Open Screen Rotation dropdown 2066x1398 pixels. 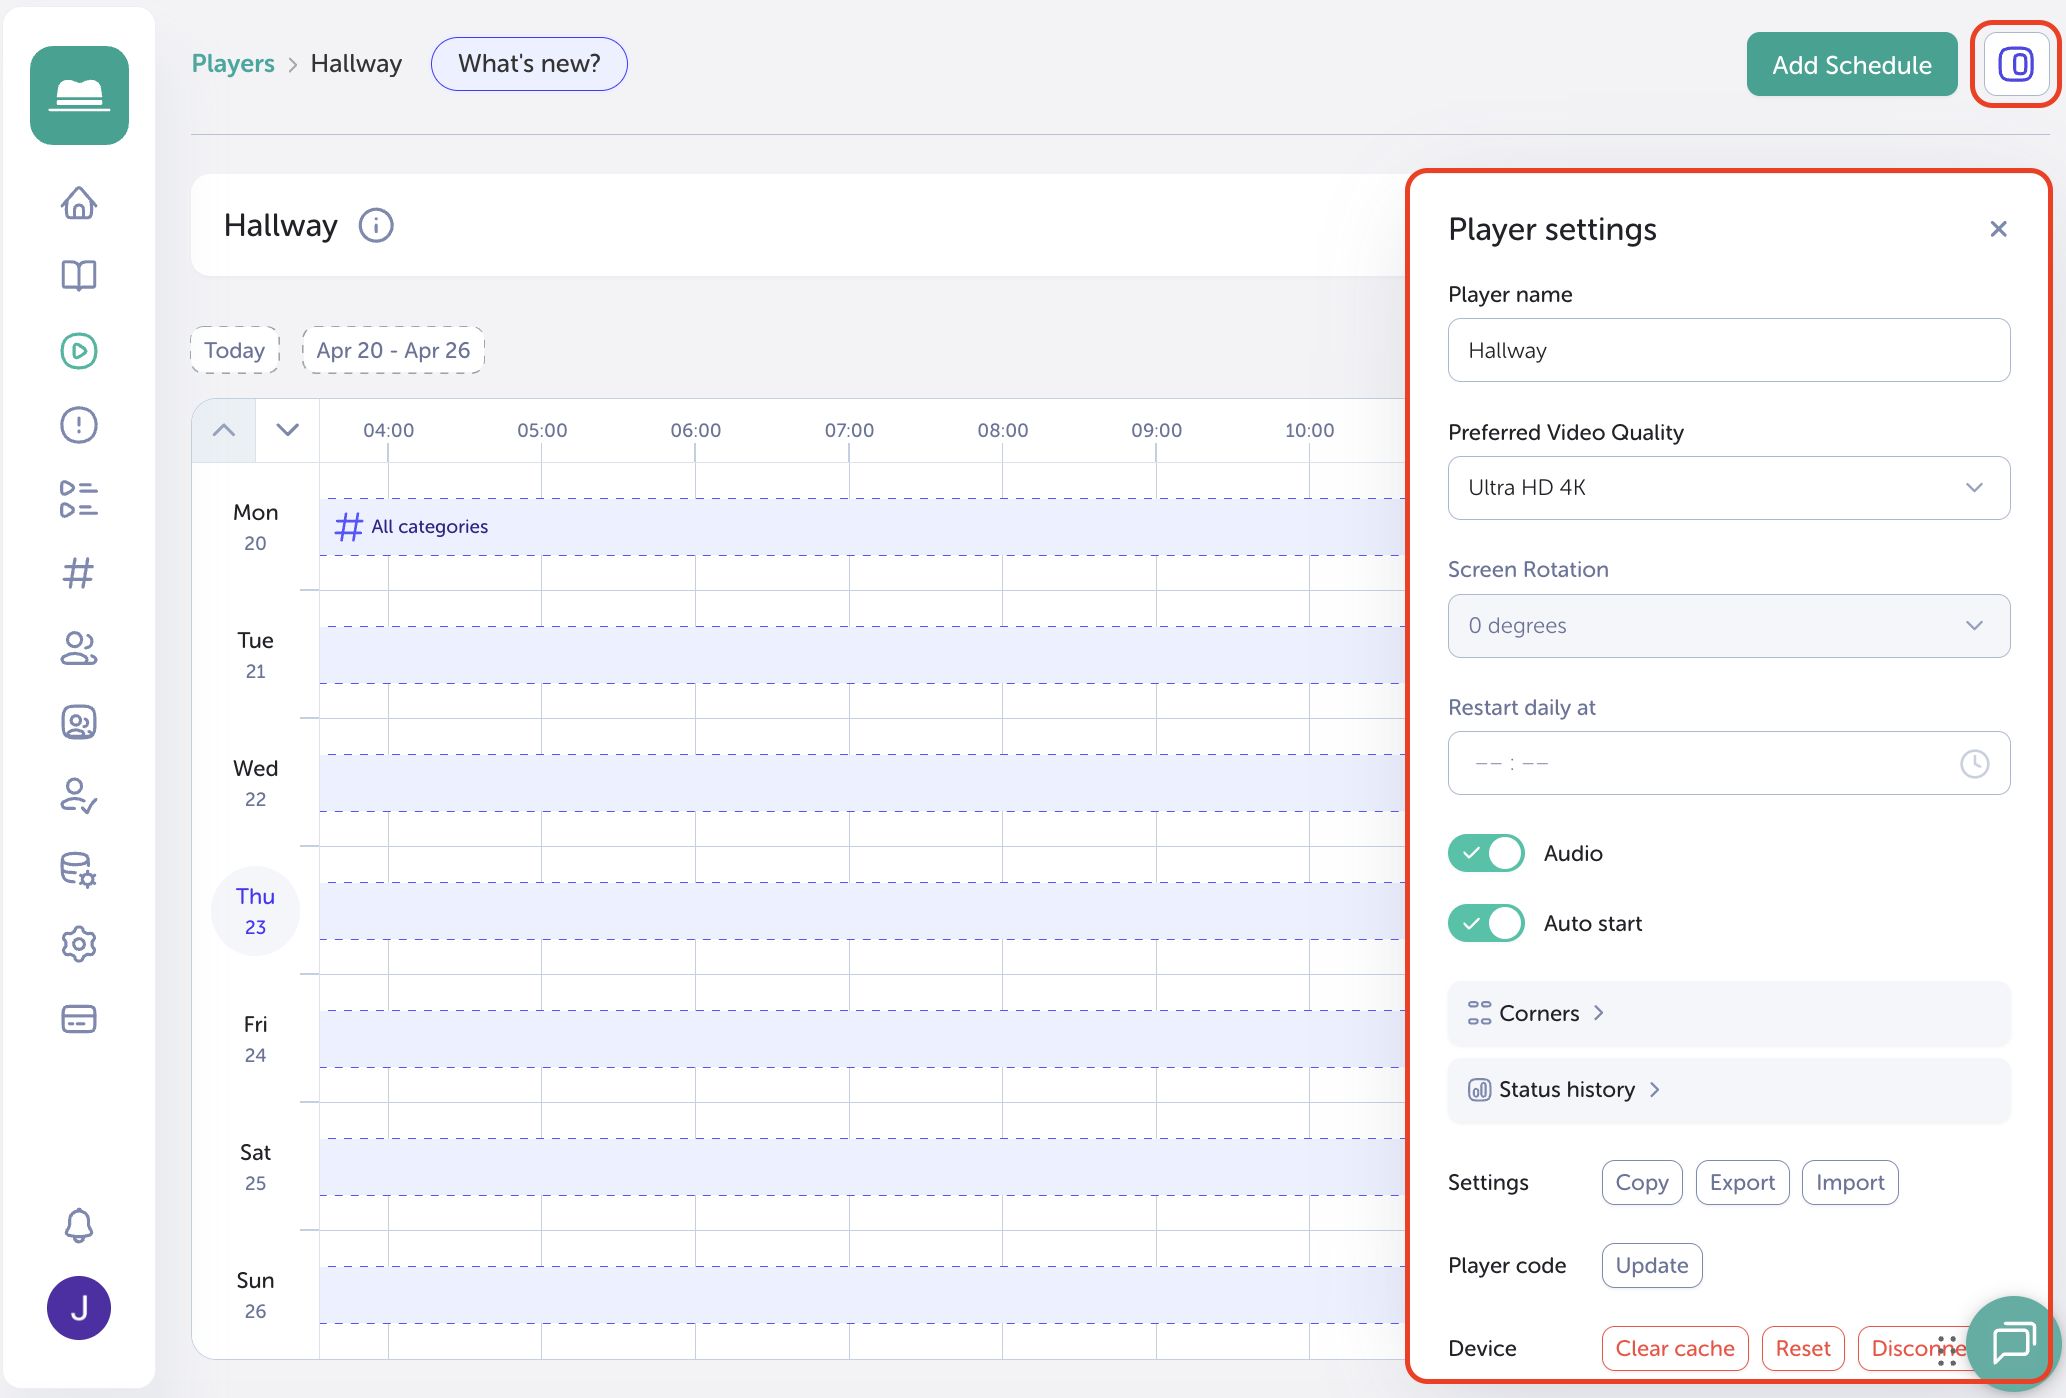tap(1729, 626)
